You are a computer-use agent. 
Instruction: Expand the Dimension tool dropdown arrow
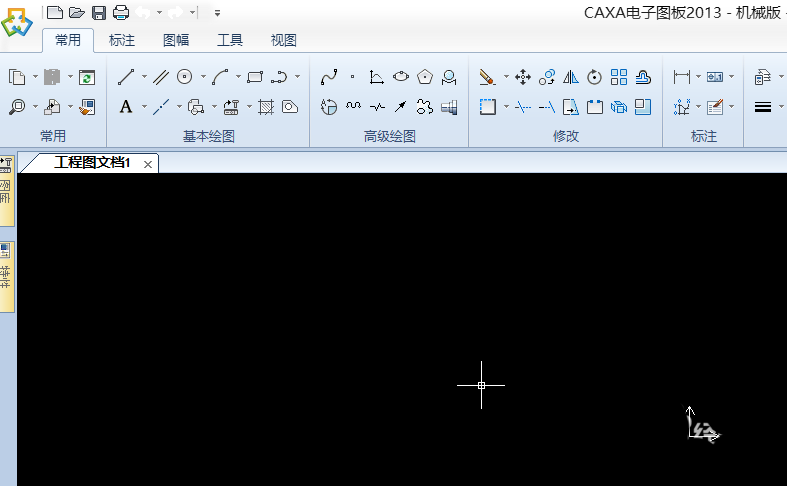(x=698, y=77)
